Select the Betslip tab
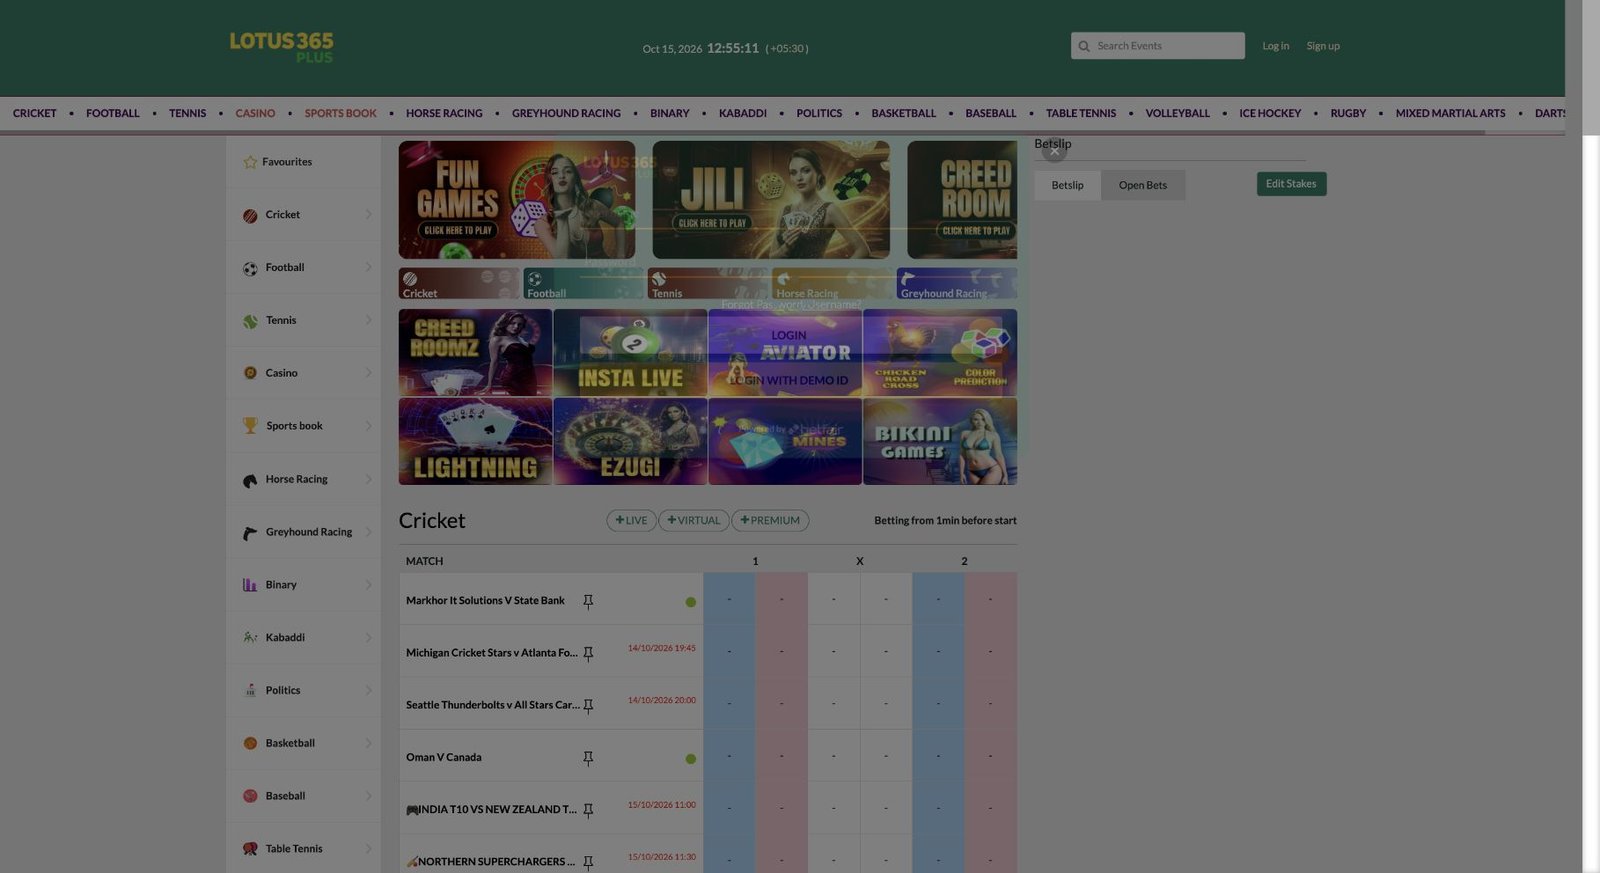This screenshot has height=873, width=1600. pos(1067,186)
